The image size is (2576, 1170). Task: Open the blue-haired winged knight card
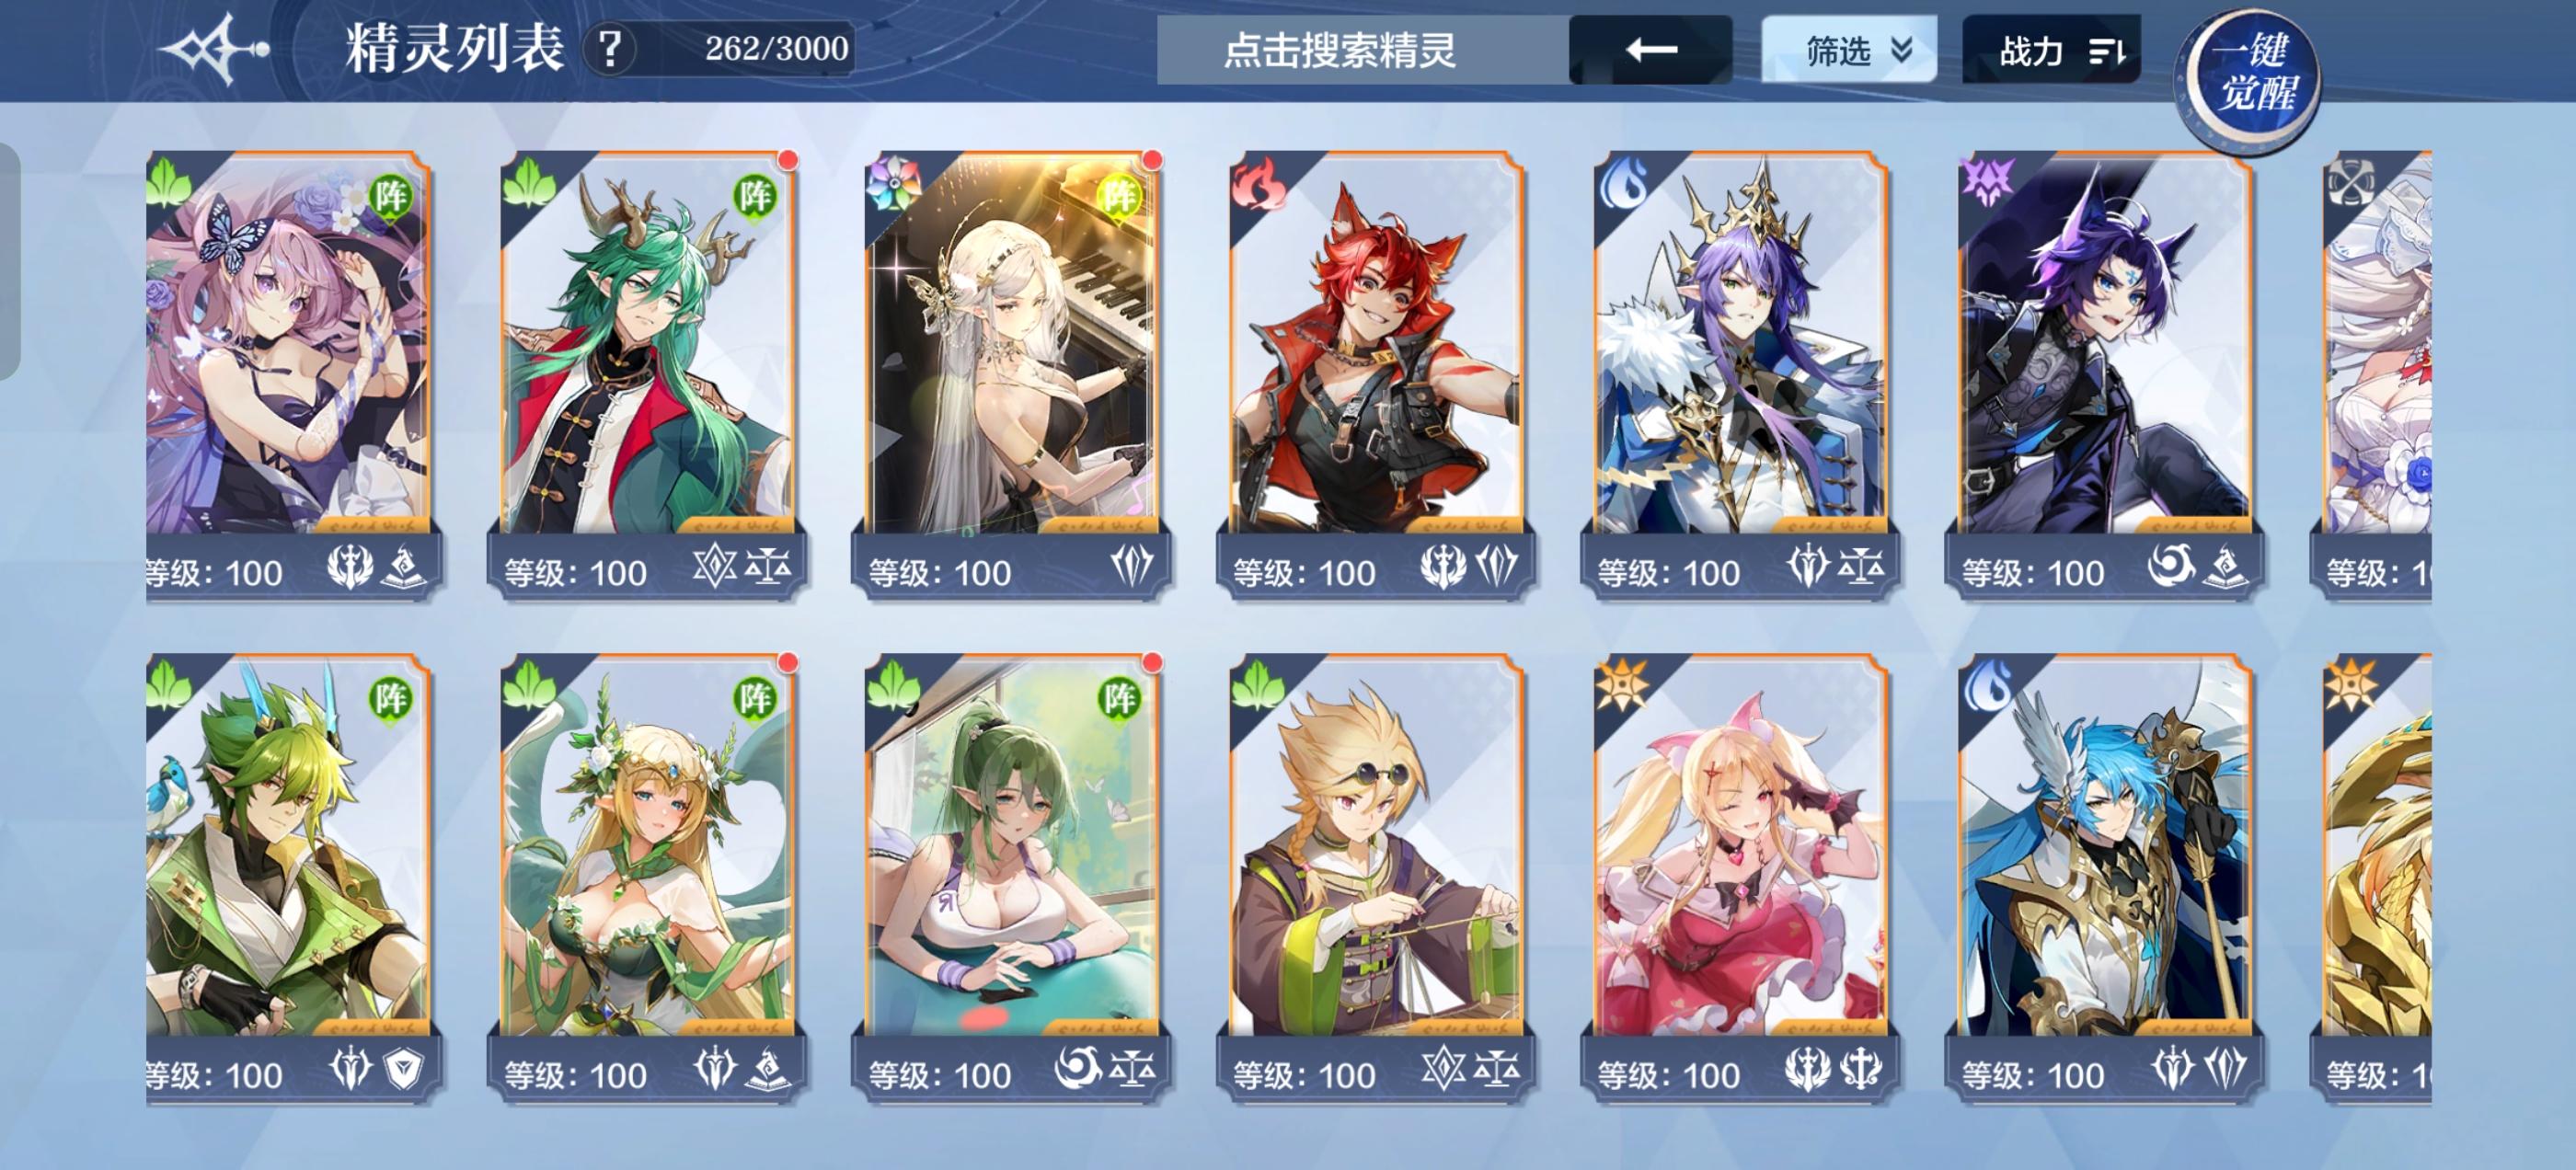coord(2104,878)
